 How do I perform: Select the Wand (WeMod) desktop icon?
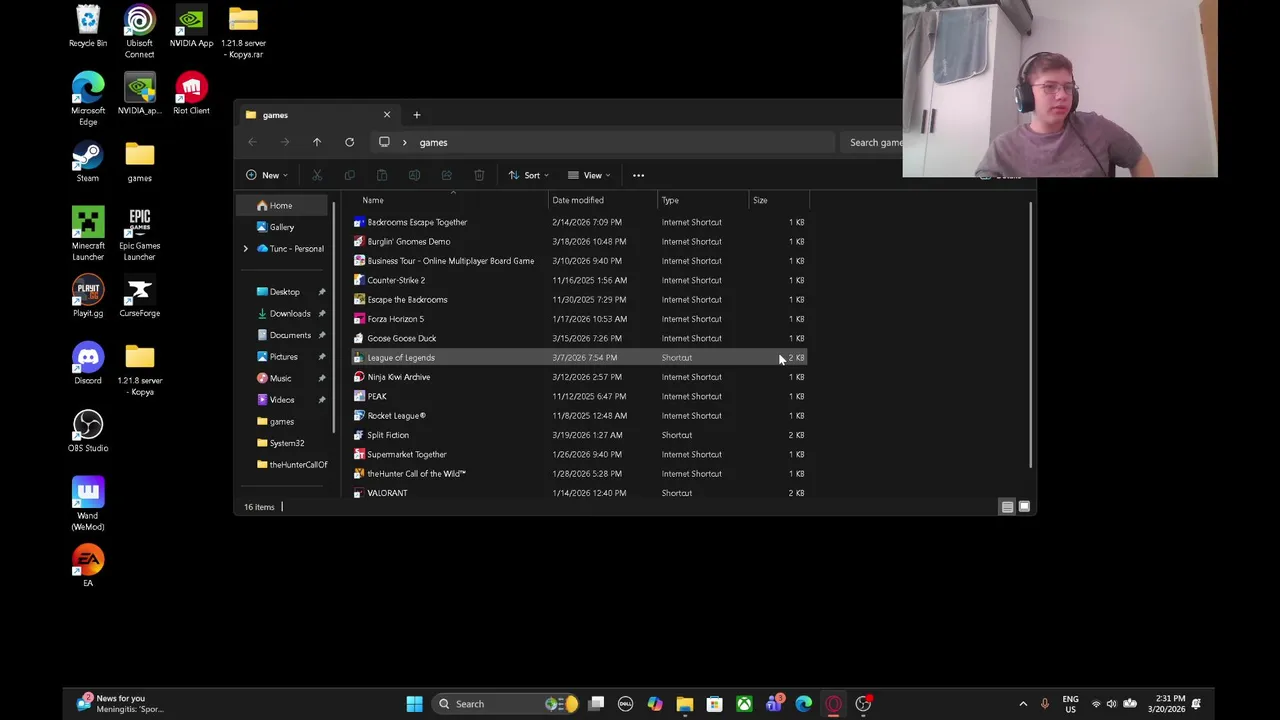click(x=88, y=504)
